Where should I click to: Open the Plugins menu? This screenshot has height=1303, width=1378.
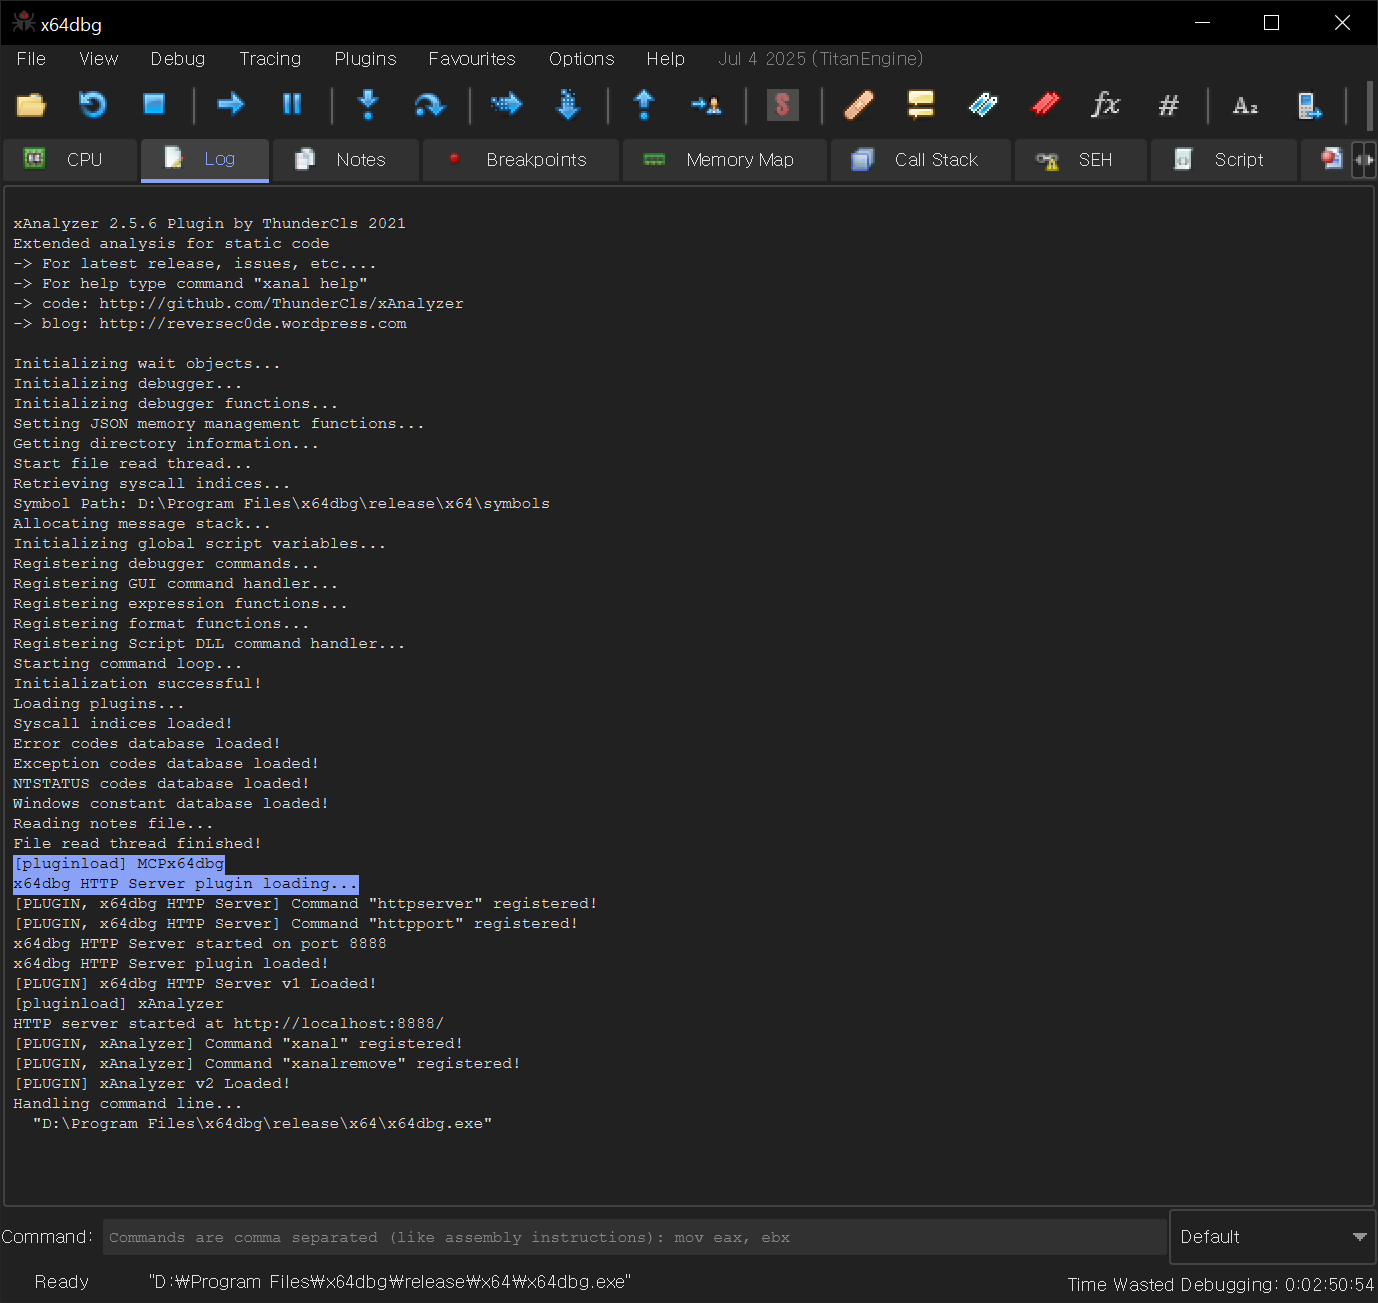pos(365,59)
